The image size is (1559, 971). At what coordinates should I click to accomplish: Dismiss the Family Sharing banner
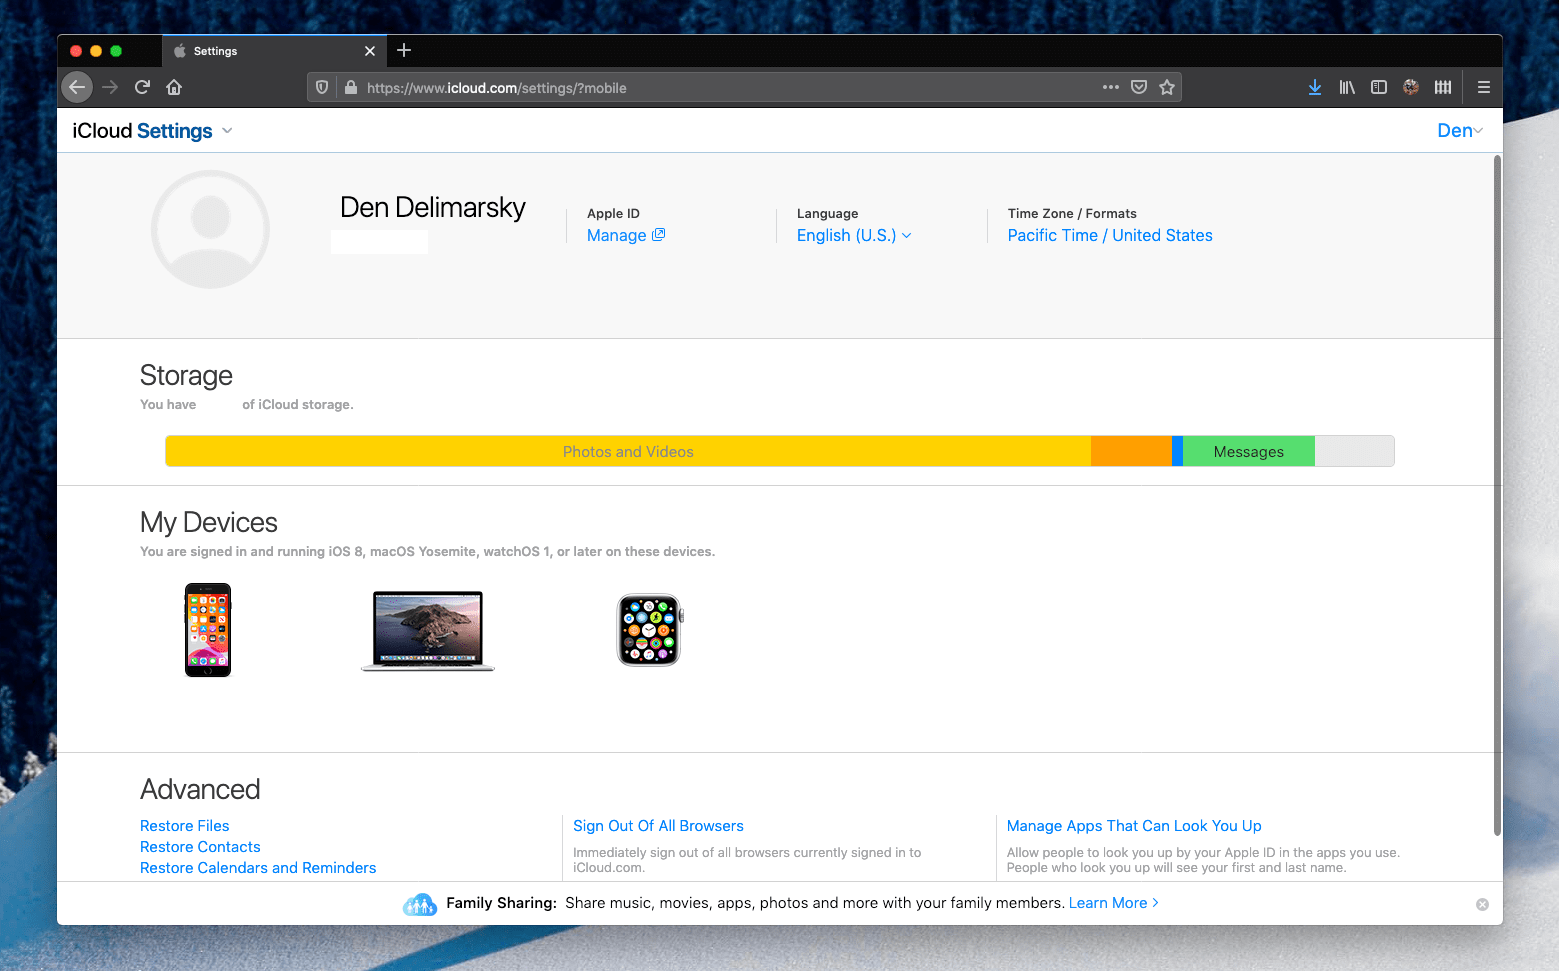click(x=1482, y=904)
